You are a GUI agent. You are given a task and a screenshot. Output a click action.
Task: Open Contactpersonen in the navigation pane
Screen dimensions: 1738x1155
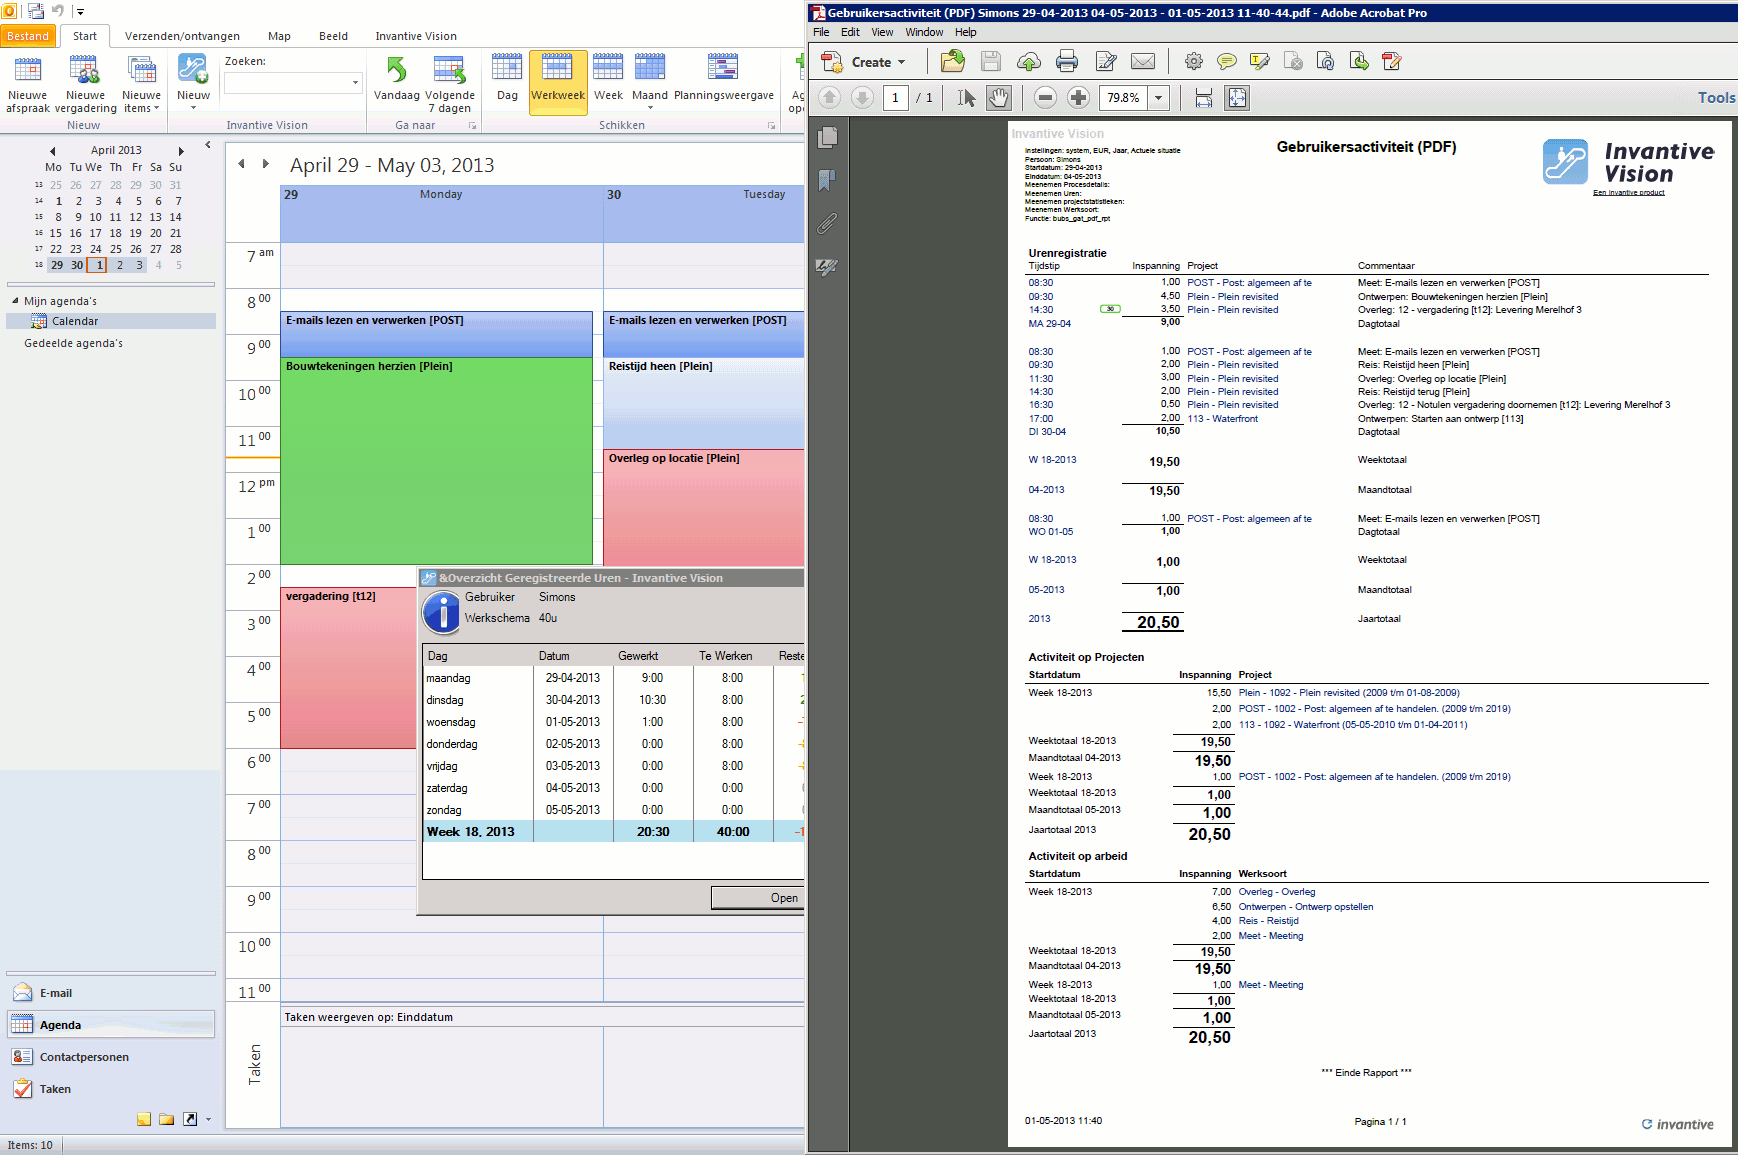[111, 1057]
